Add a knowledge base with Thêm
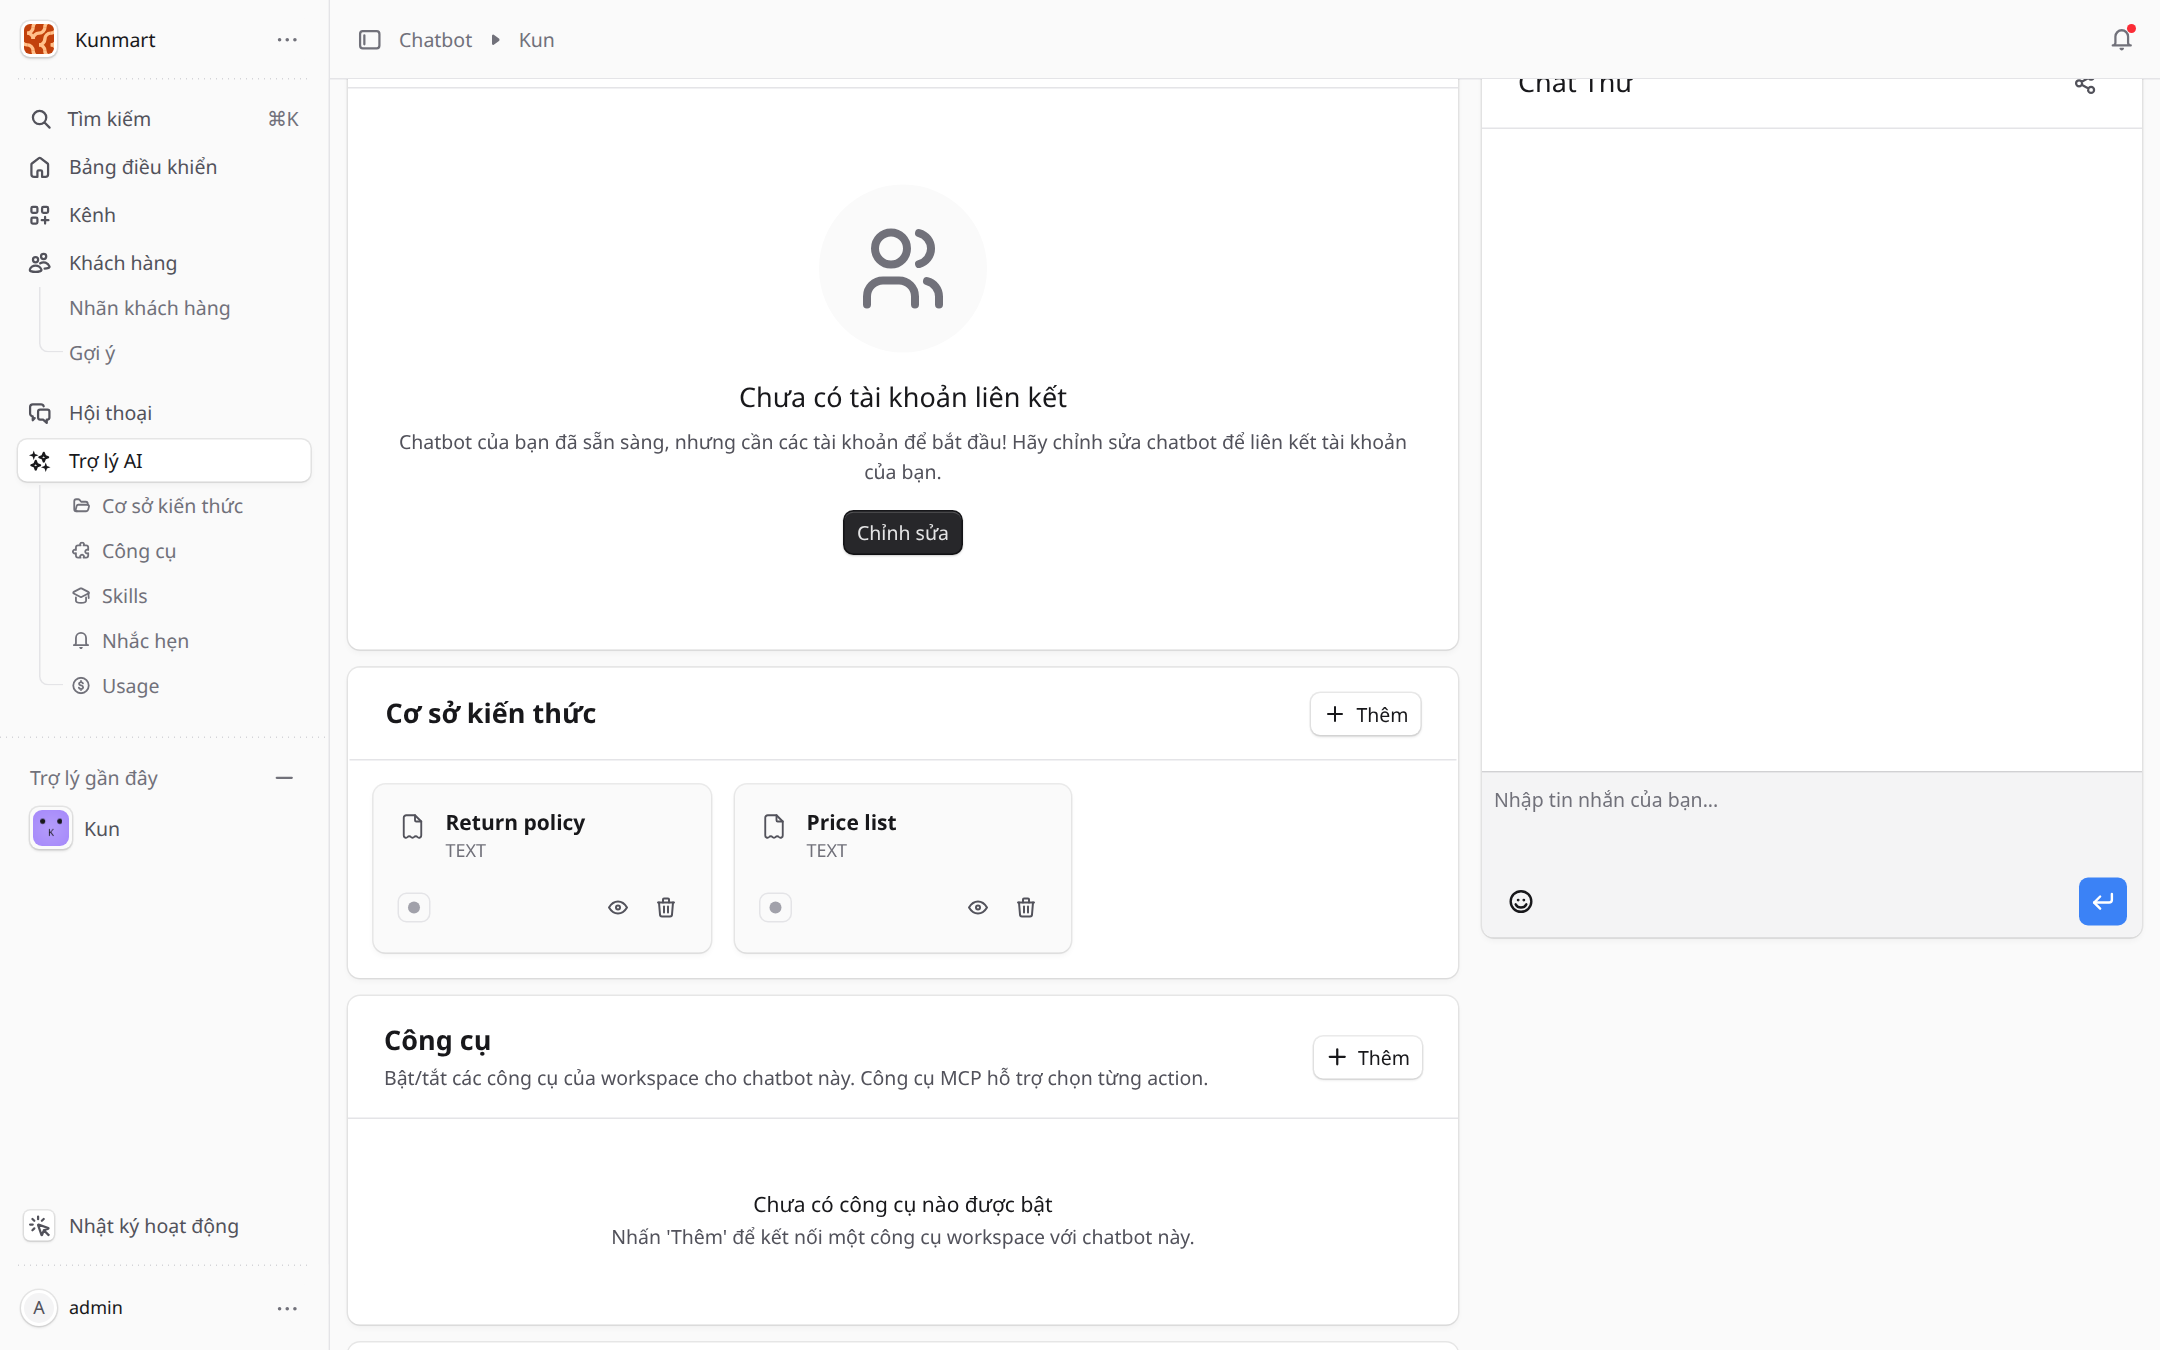2160x1350 pixels. pos(1365,714)
